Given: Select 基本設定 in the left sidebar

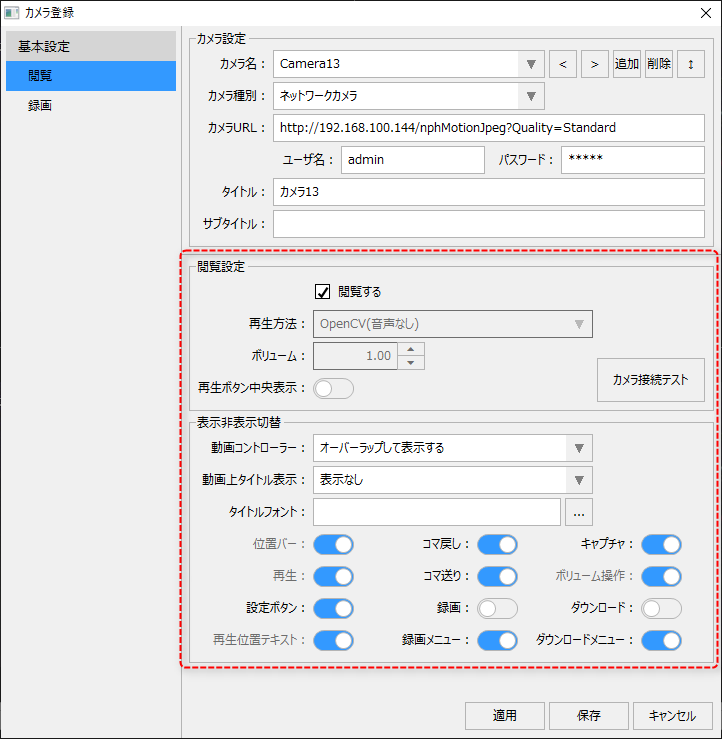Looking at the screenshot, I should pyautogui.click(x=44, y=46).
